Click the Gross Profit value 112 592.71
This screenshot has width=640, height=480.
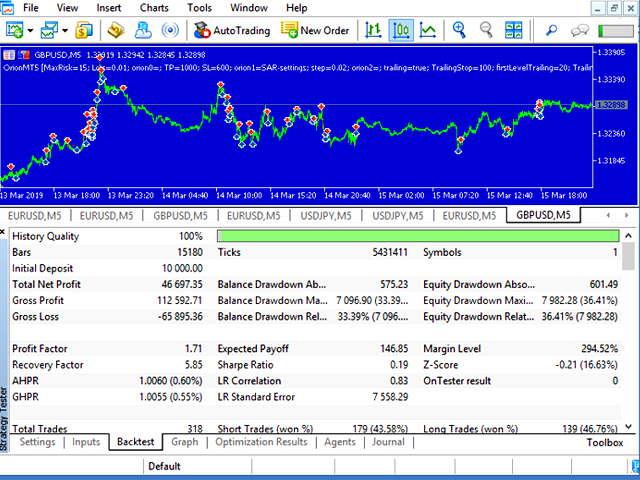[x=180, y=300]
